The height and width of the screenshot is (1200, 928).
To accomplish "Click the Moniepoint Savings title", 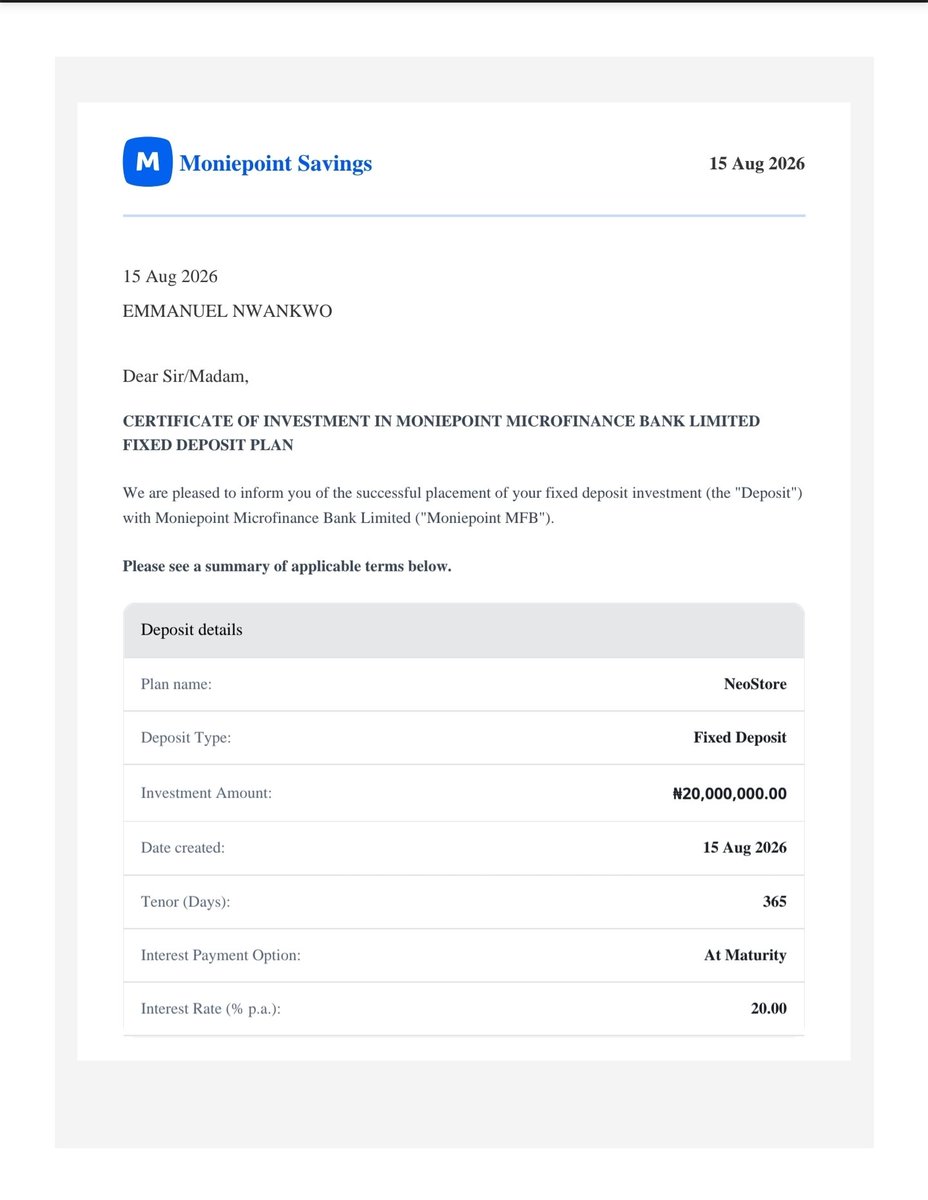I will pos(276,163).
